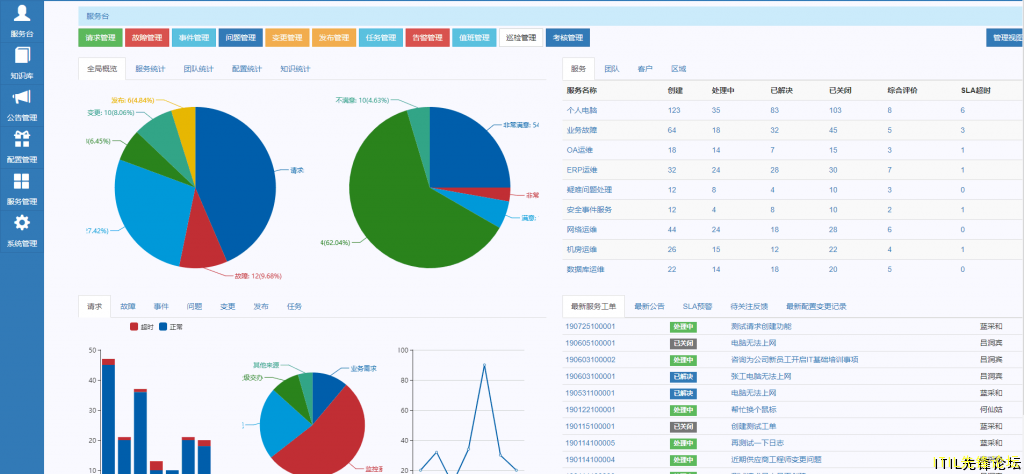The height and width of the screenshot is (474, 1024).
Task: Click the 事件管理 button
Action: click(x=194, y=38)
